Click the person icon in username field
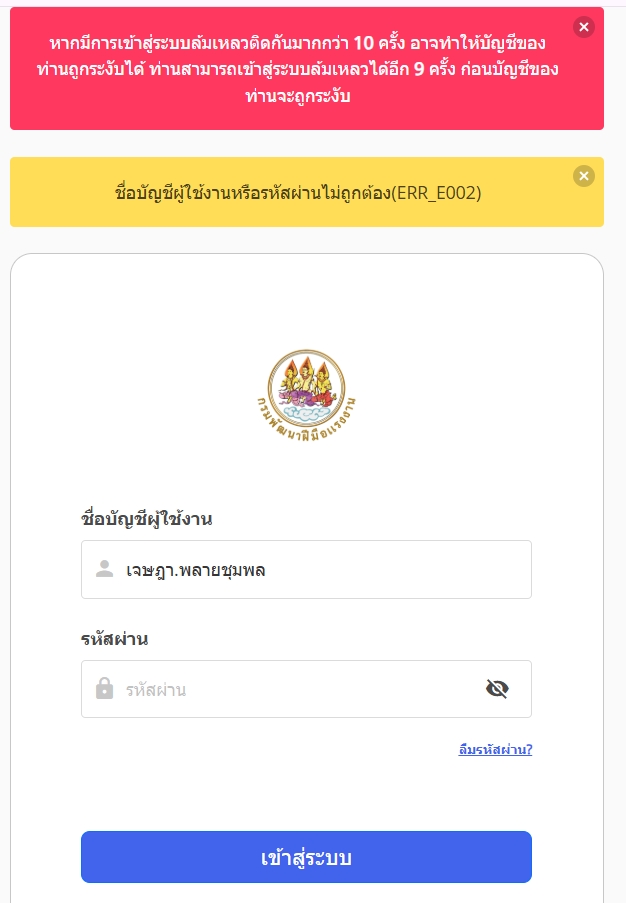This screenshot has height=903, width=626. coord(104,569)
